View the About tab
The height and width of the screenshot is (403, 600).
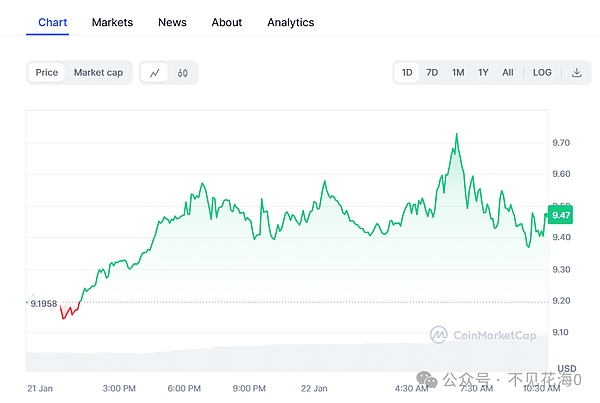(x=227, y=22)
